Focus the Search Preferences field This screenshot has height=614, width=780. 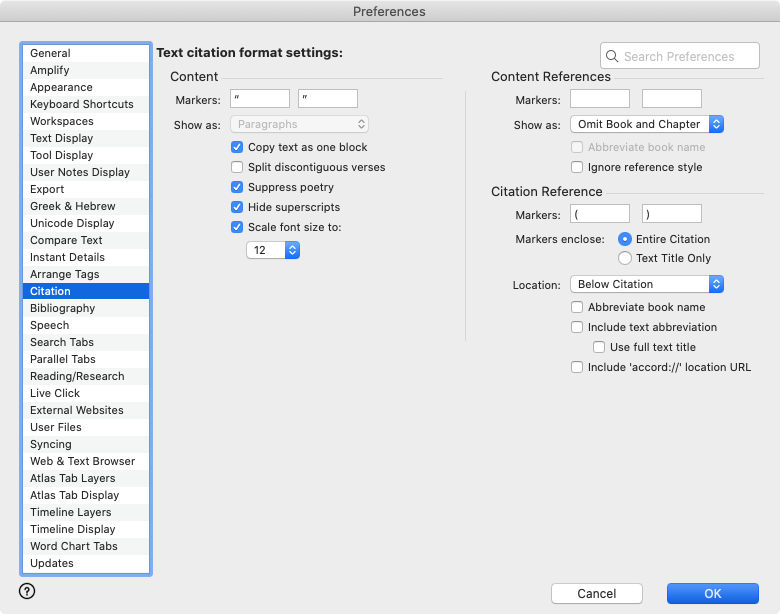pyautogui.click(x=688, y=57)
